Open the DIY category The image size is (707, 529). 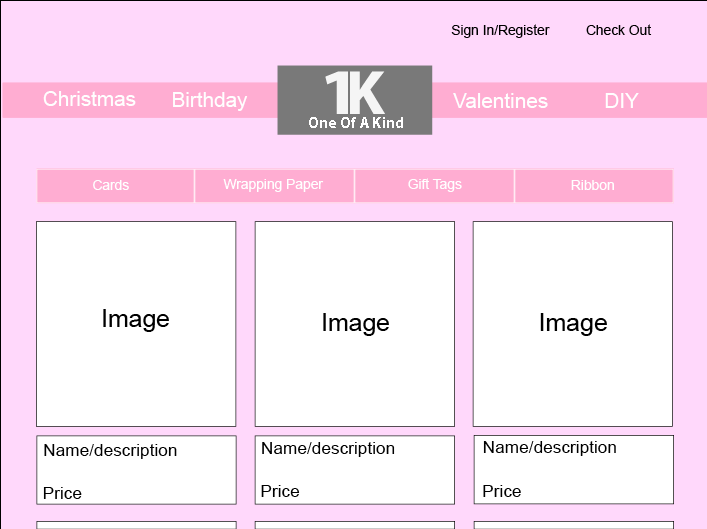621,101
